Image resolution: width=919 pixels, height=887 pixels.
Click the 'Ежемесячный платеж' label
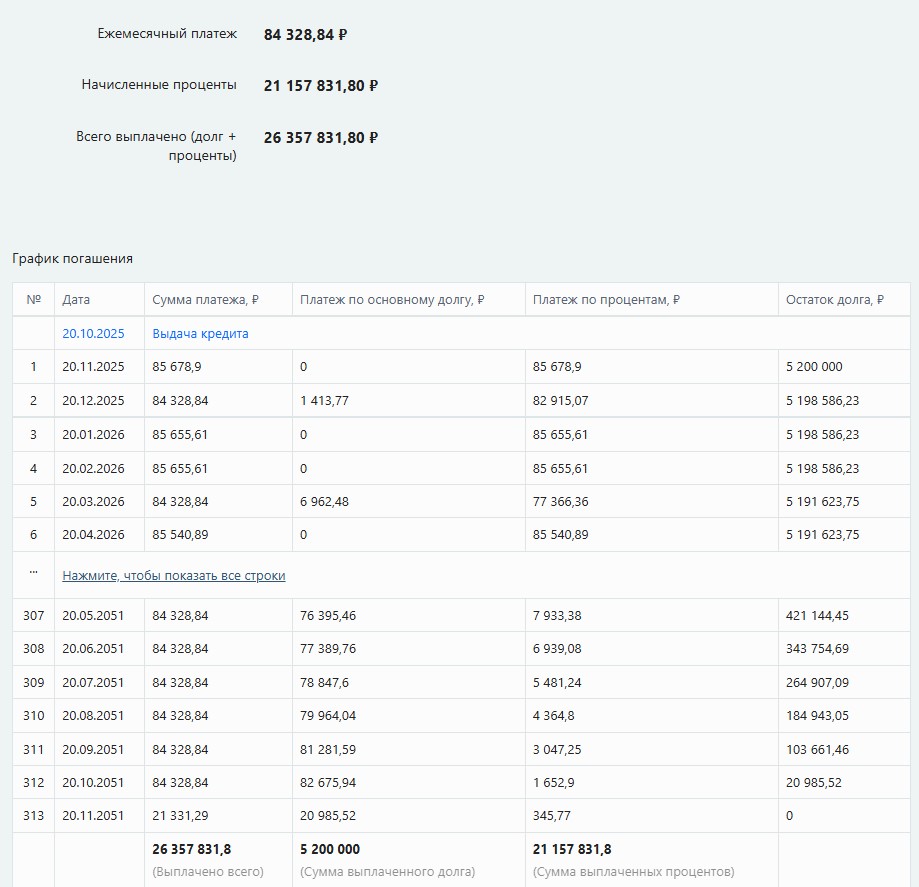click(x=167, y=34)
